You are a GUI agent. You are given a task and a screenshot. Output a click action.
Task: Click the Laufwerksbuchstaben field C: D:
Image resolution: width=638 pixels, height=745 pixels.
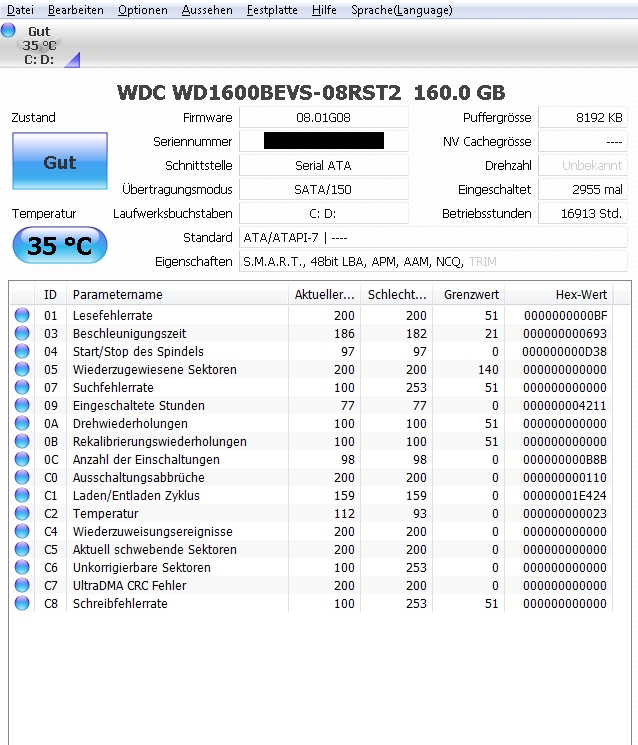324,213
